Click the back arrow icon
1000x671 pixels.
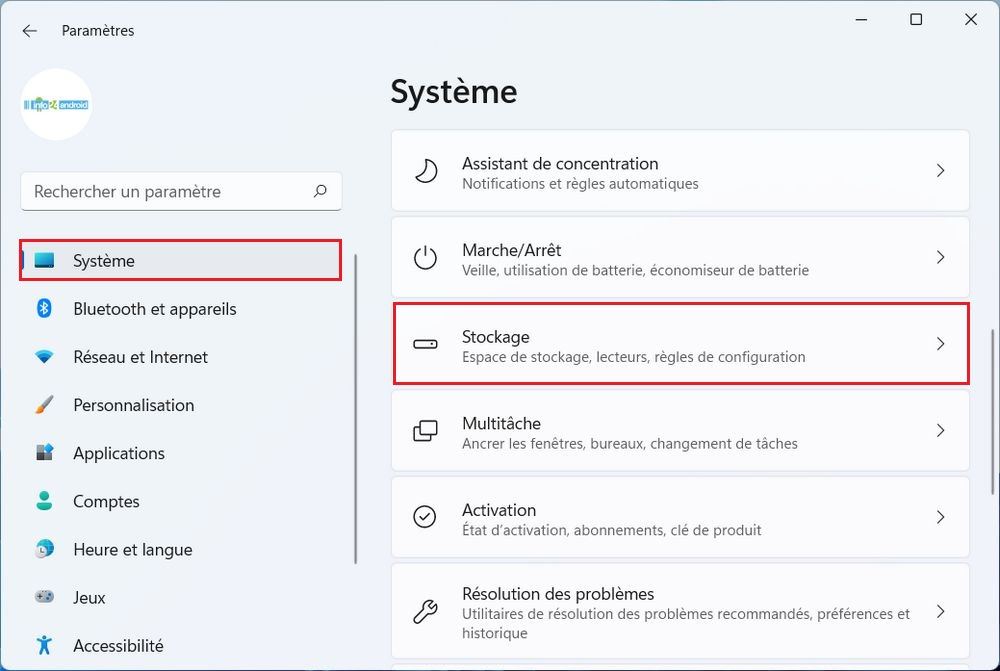coord(29,31)
